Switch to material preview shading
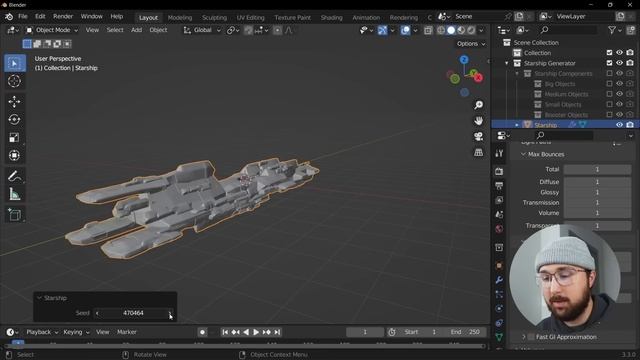 pyautogui.click(x=461, y=30)
